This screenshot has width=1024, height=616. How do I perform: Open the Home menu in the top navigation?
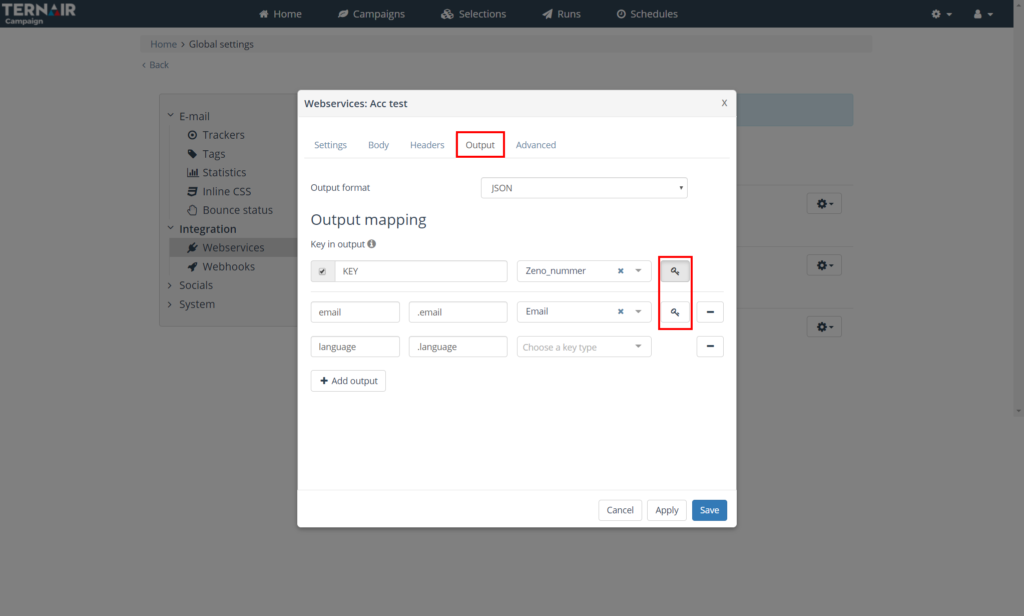pos(280,14)
